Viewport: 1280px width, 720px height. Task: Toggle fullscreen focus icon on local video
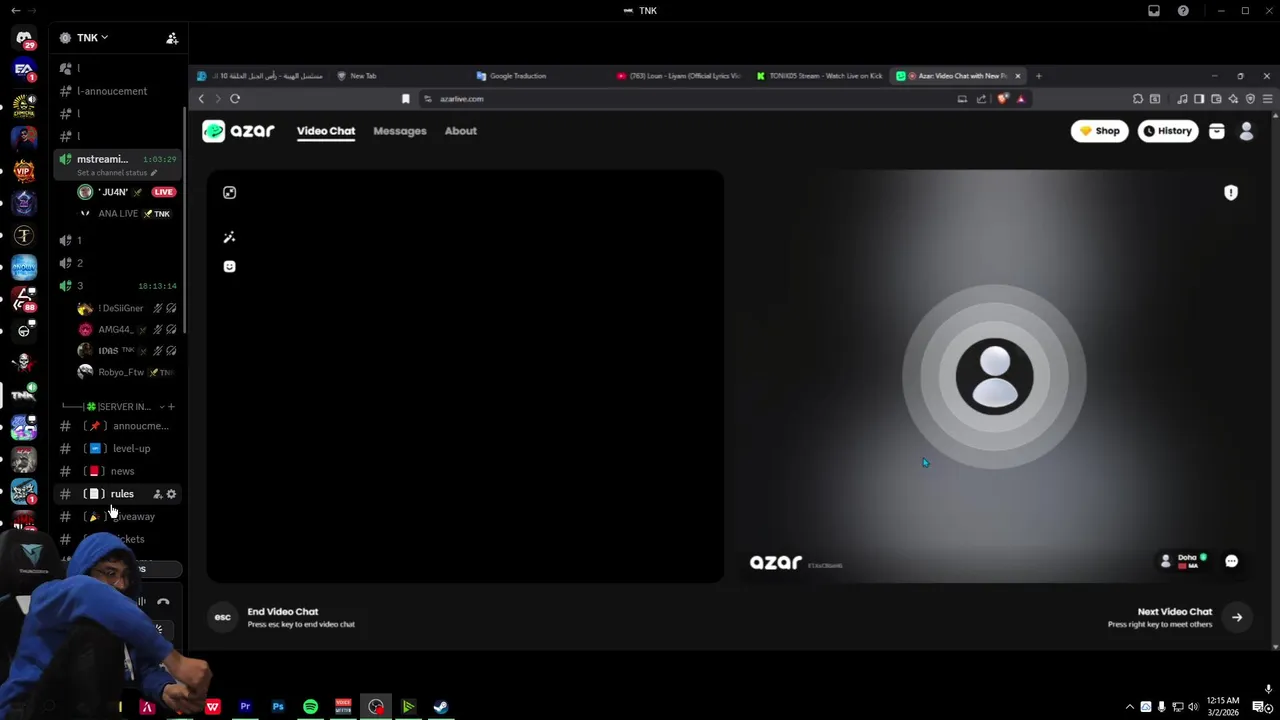tap(229, 193)
